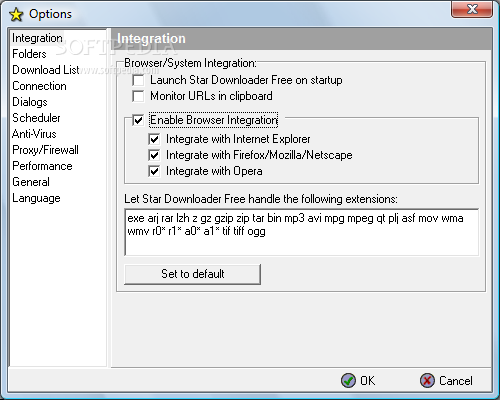500x400 pixels.
Task: Open Scheduler options
Action: click(x=36, y=118)
